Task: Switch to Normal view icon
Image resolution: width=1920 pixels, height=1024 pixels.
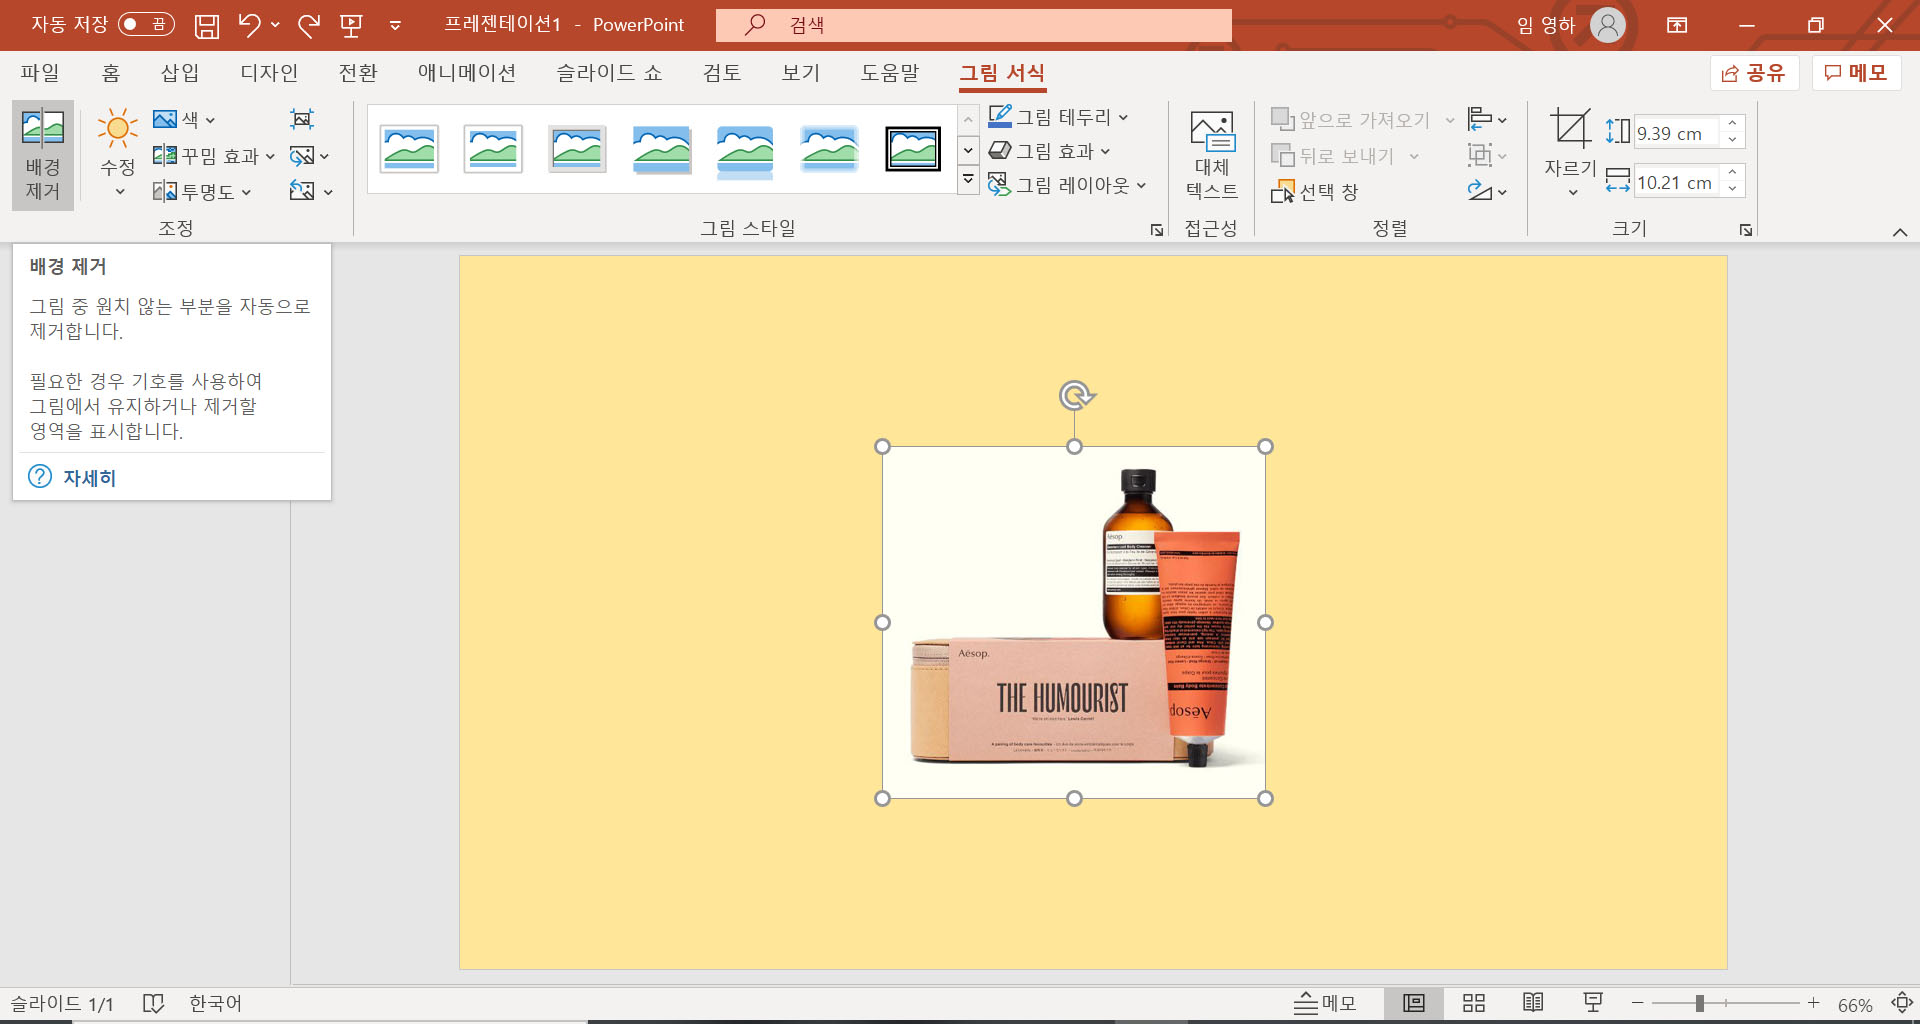Action: click(x=1414, y=1003)
